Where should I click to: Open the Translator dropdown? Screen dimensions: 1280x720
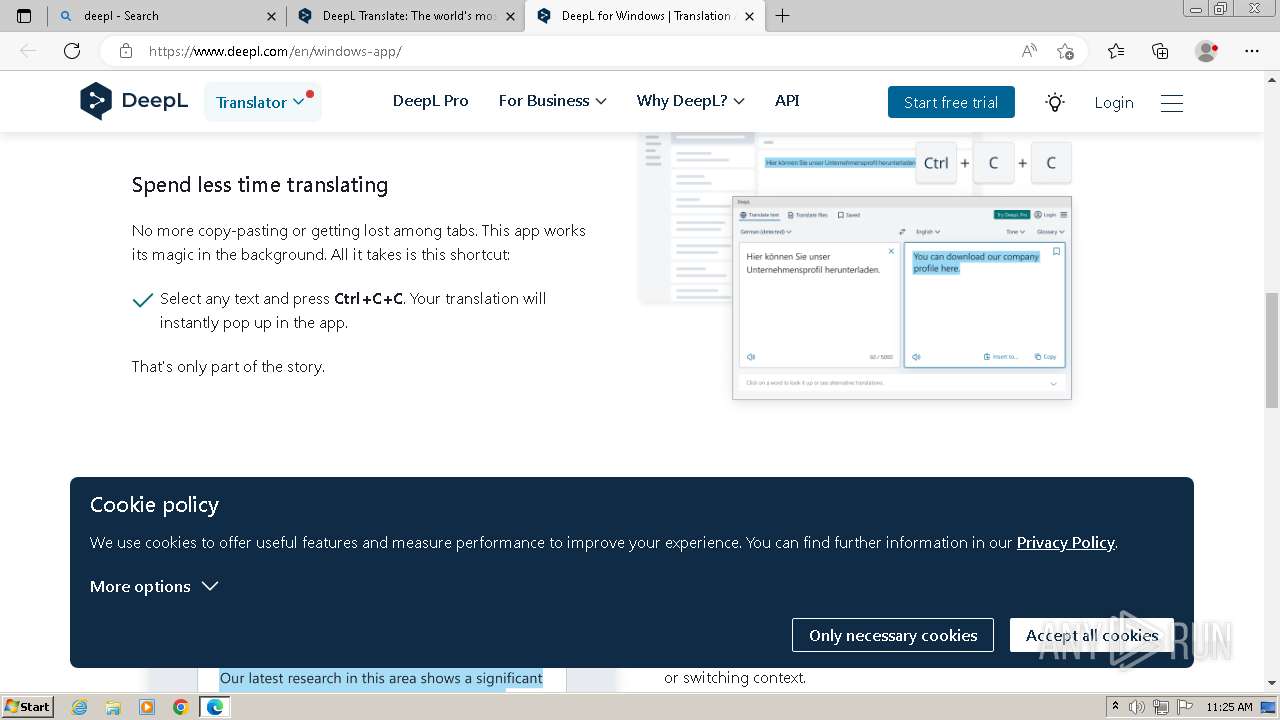coord(262,102)
